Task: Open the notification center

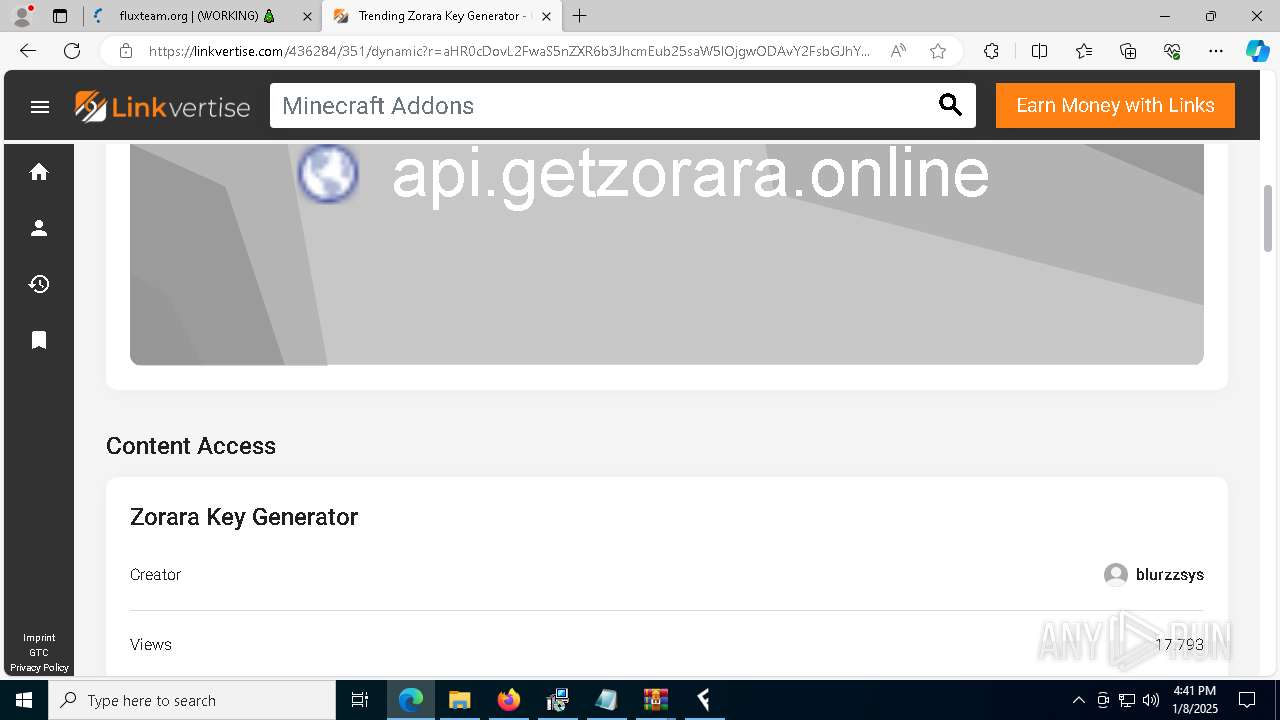Action: (x=1247, y=700)
